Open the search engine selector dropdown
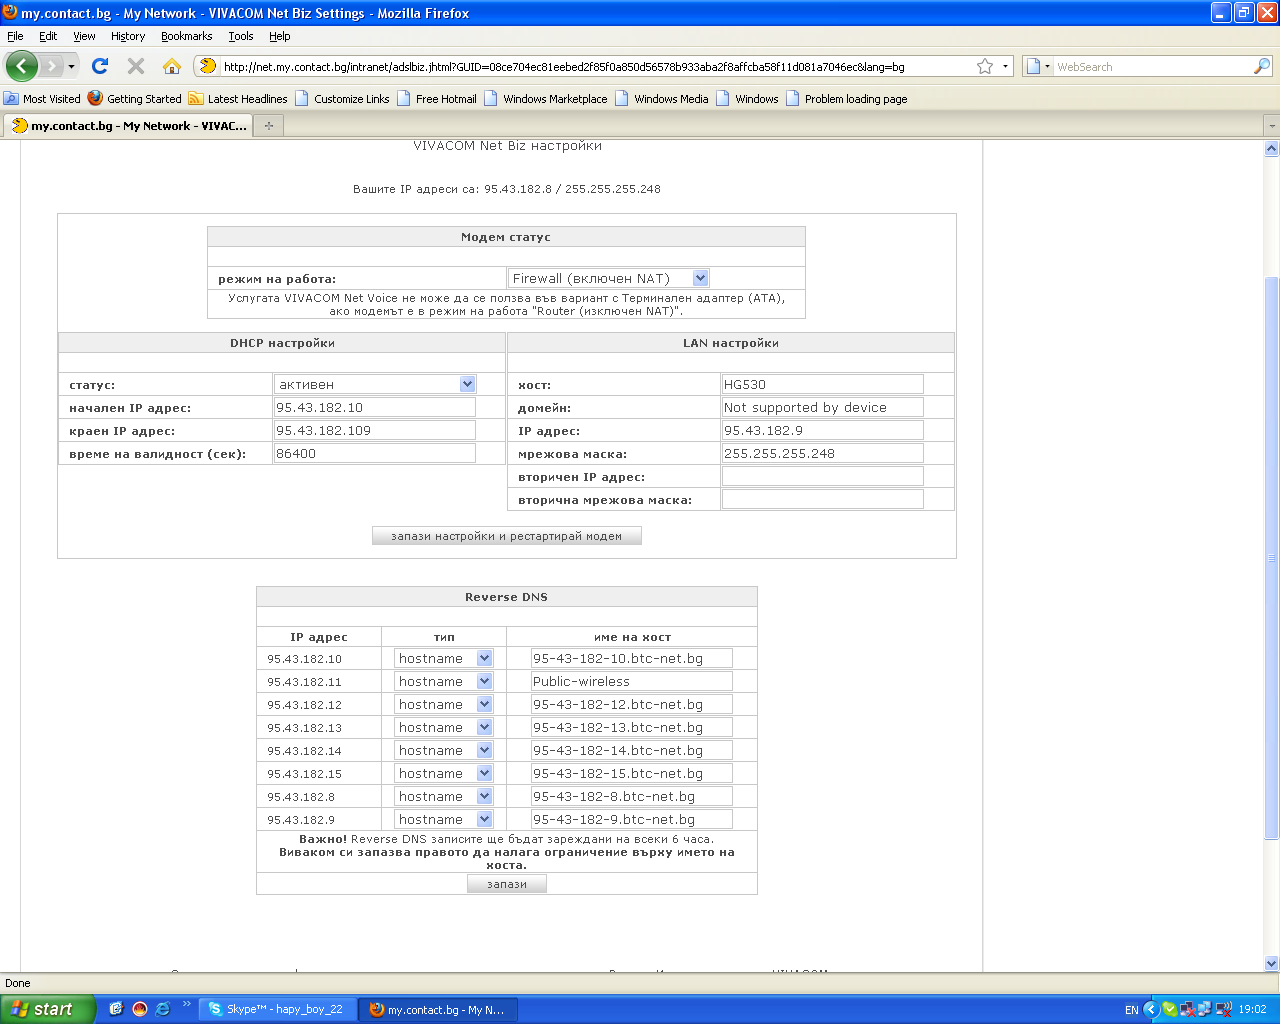The image size is (1280, 1024). click(x=1038, y=66)
